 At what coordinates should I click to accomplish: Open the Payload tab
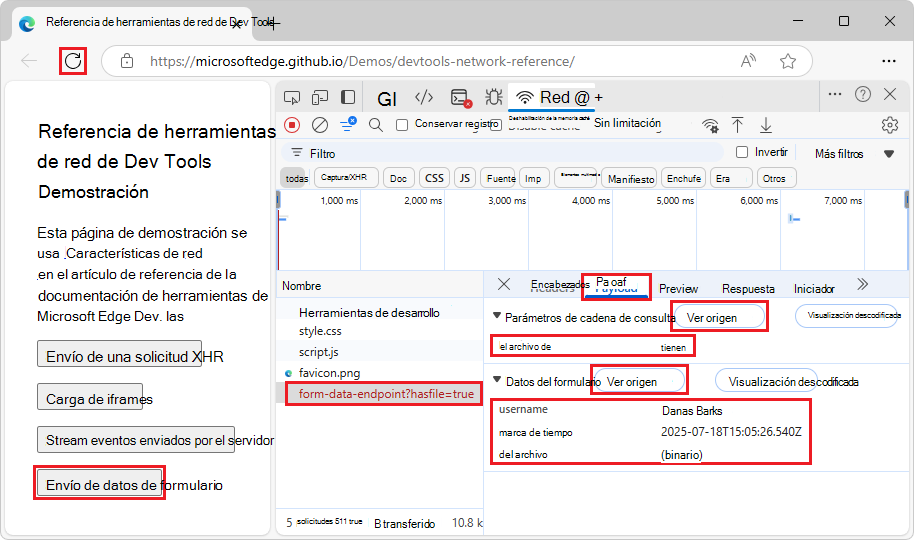click(616, 286)
